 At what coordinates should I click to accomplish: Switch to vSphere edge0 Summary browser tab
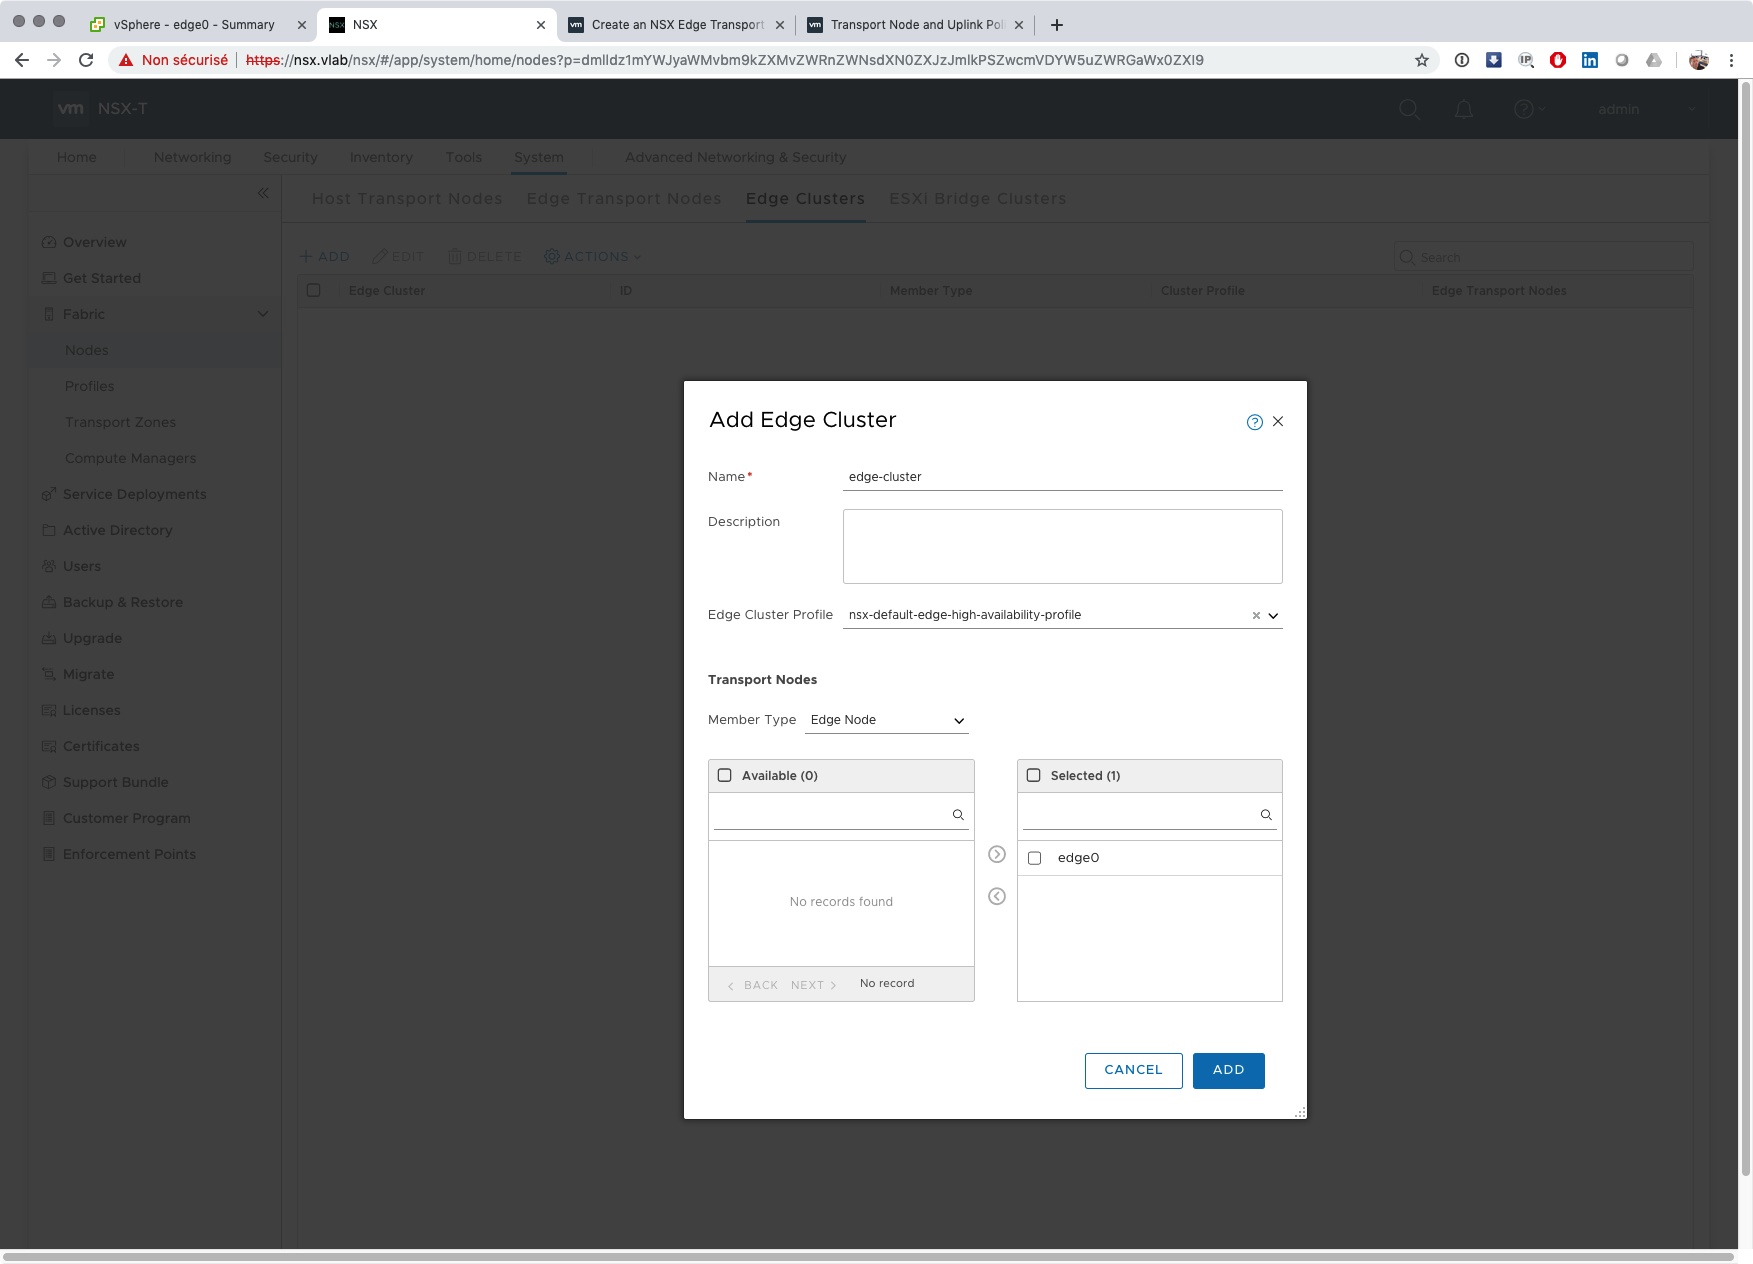pyautogui.click(x=194, y=25)
